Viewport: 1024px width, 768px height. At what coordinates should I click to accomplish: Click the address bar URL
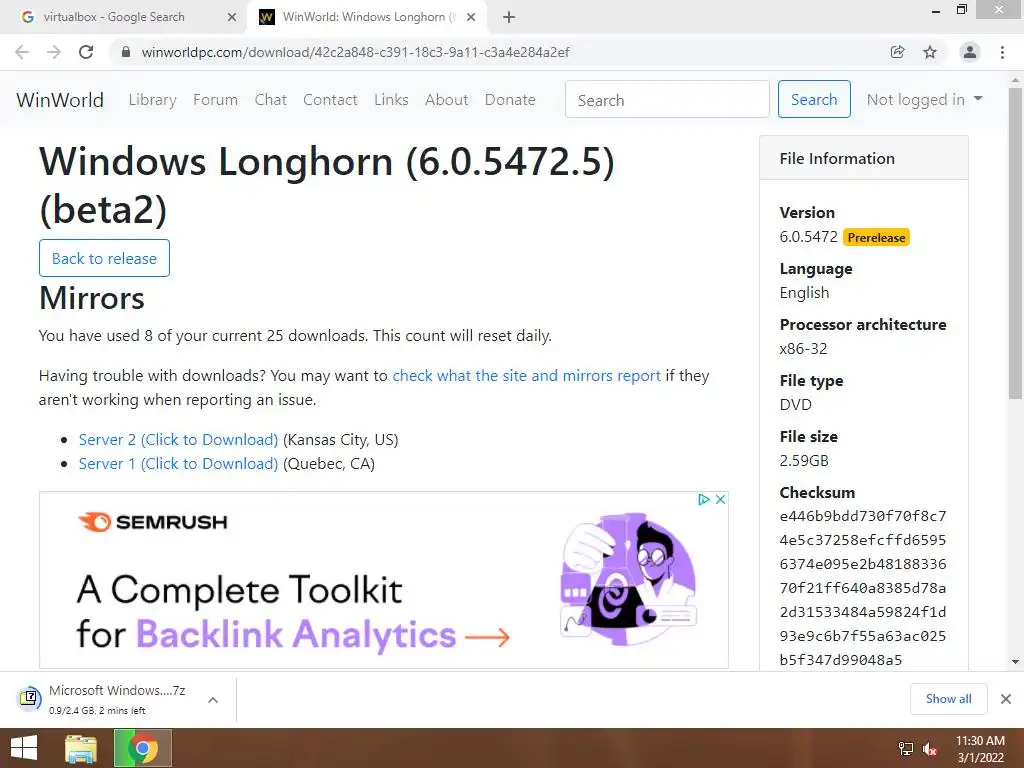coord(355,52)
